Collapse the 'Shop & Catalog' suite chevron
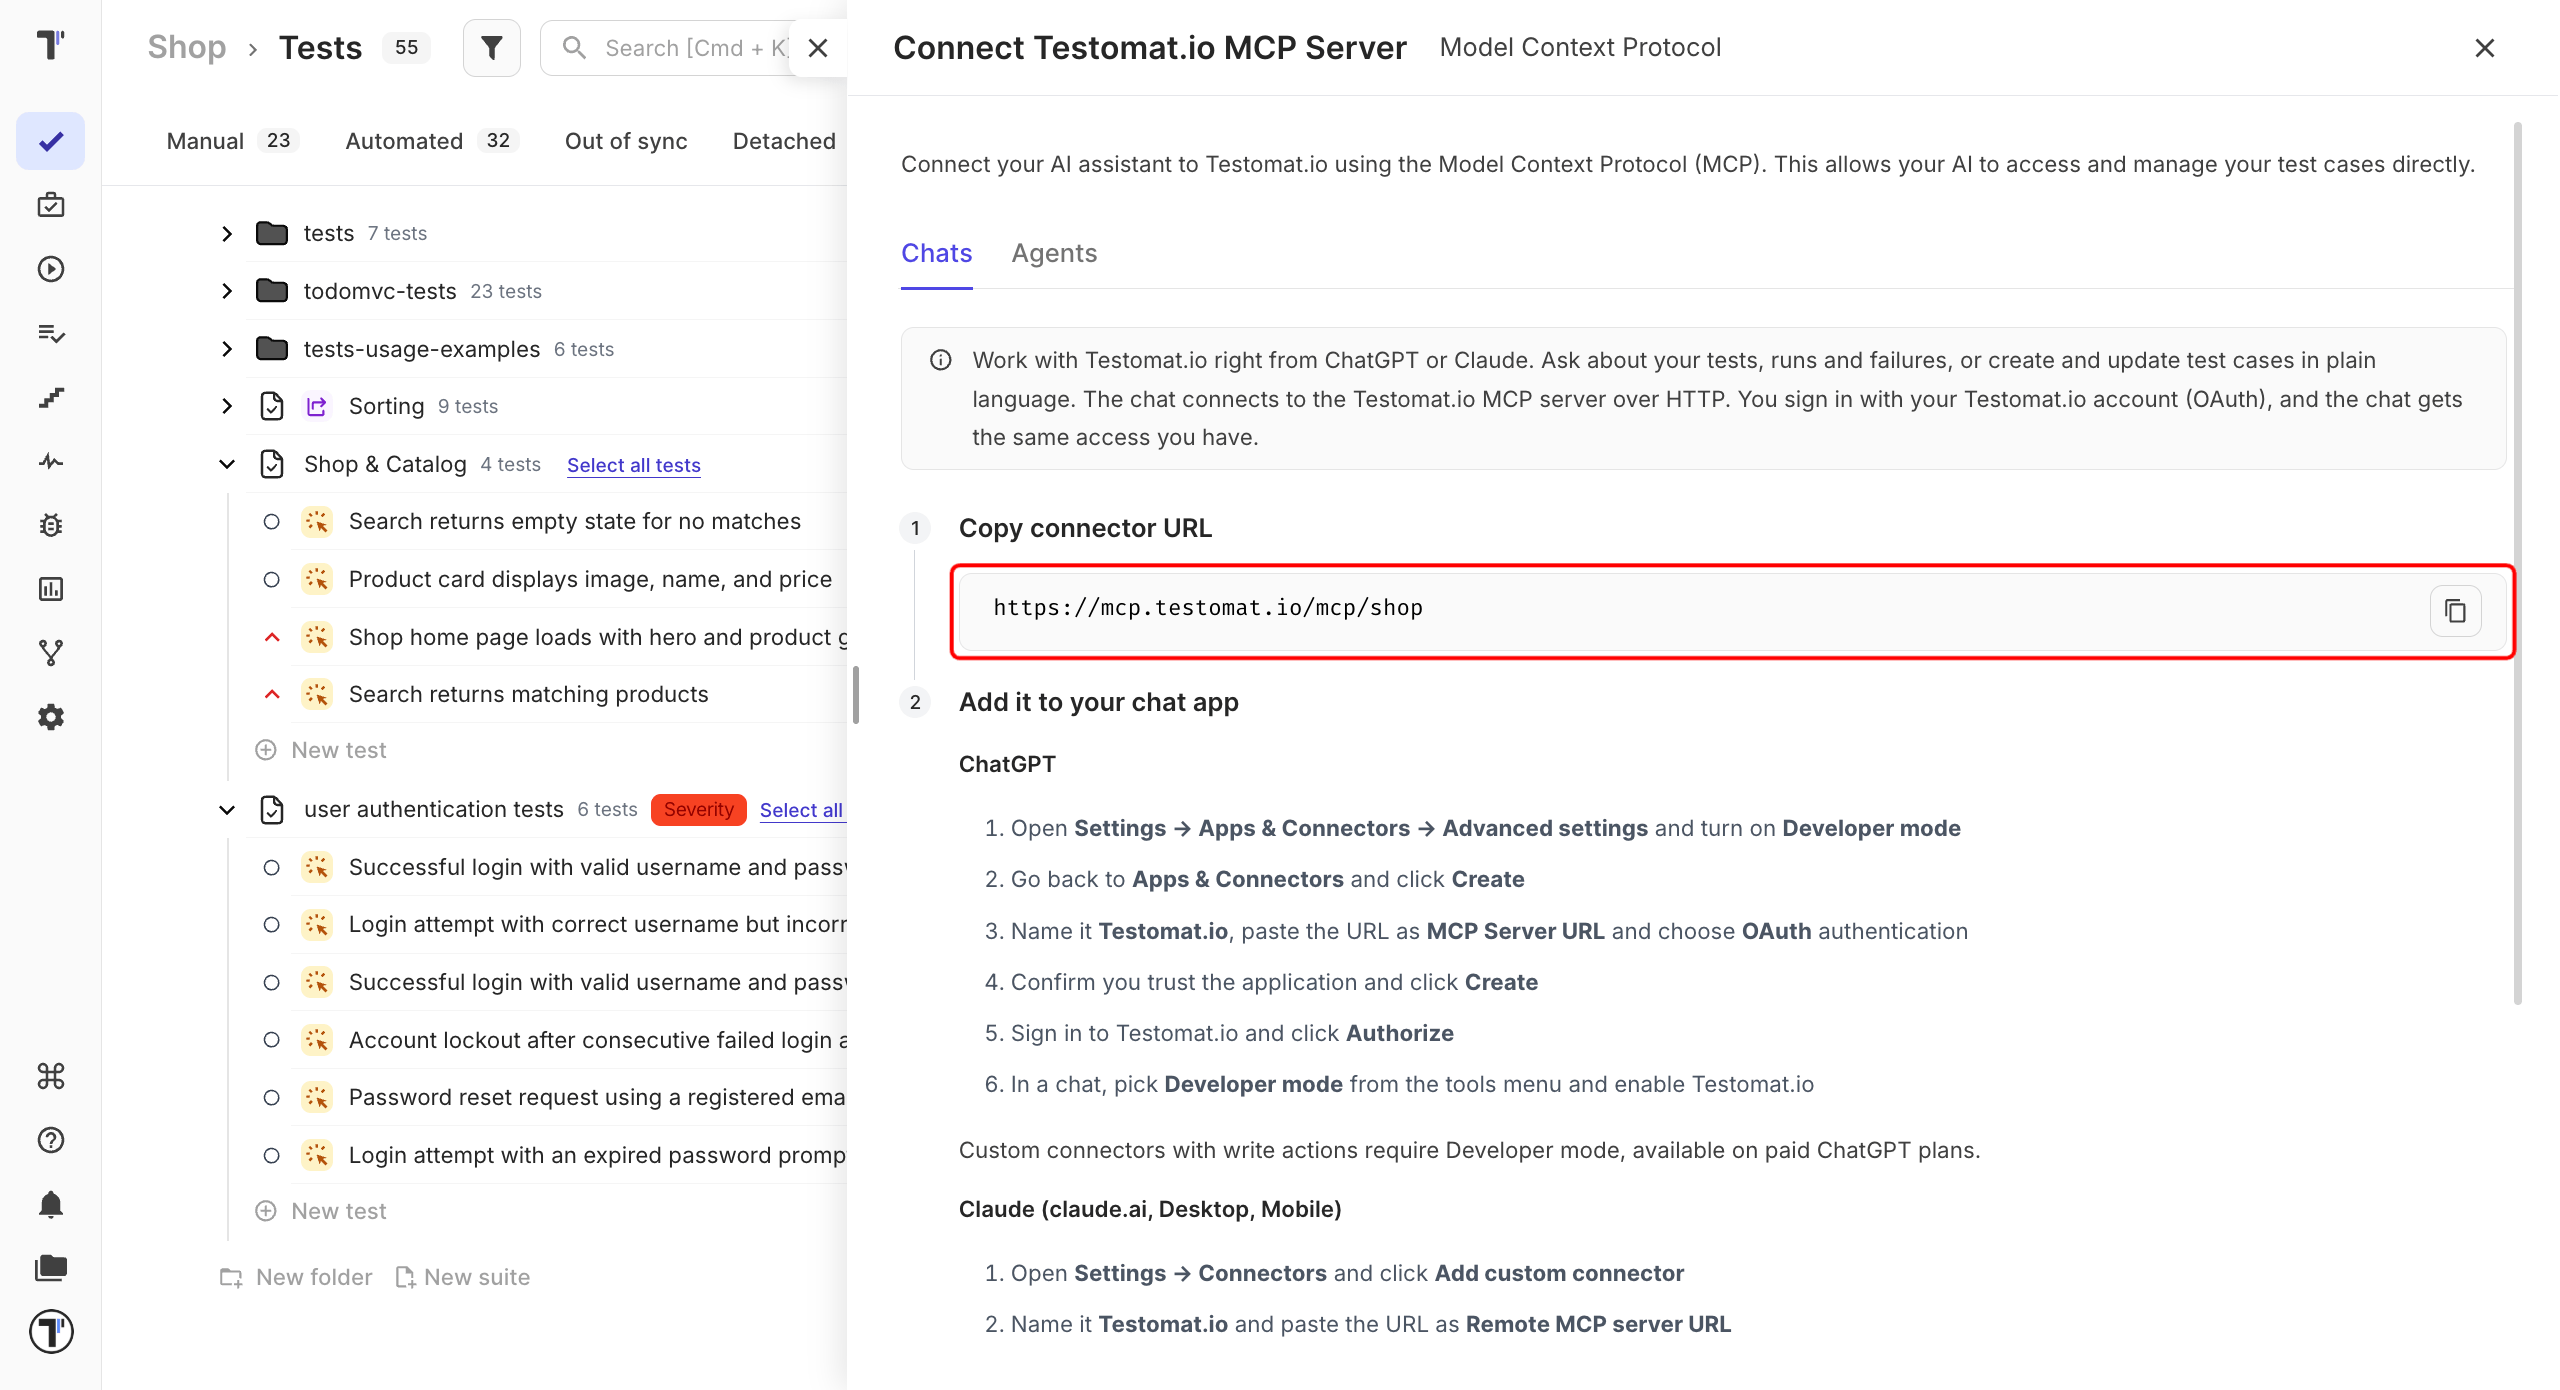 [x=227, y=464]
